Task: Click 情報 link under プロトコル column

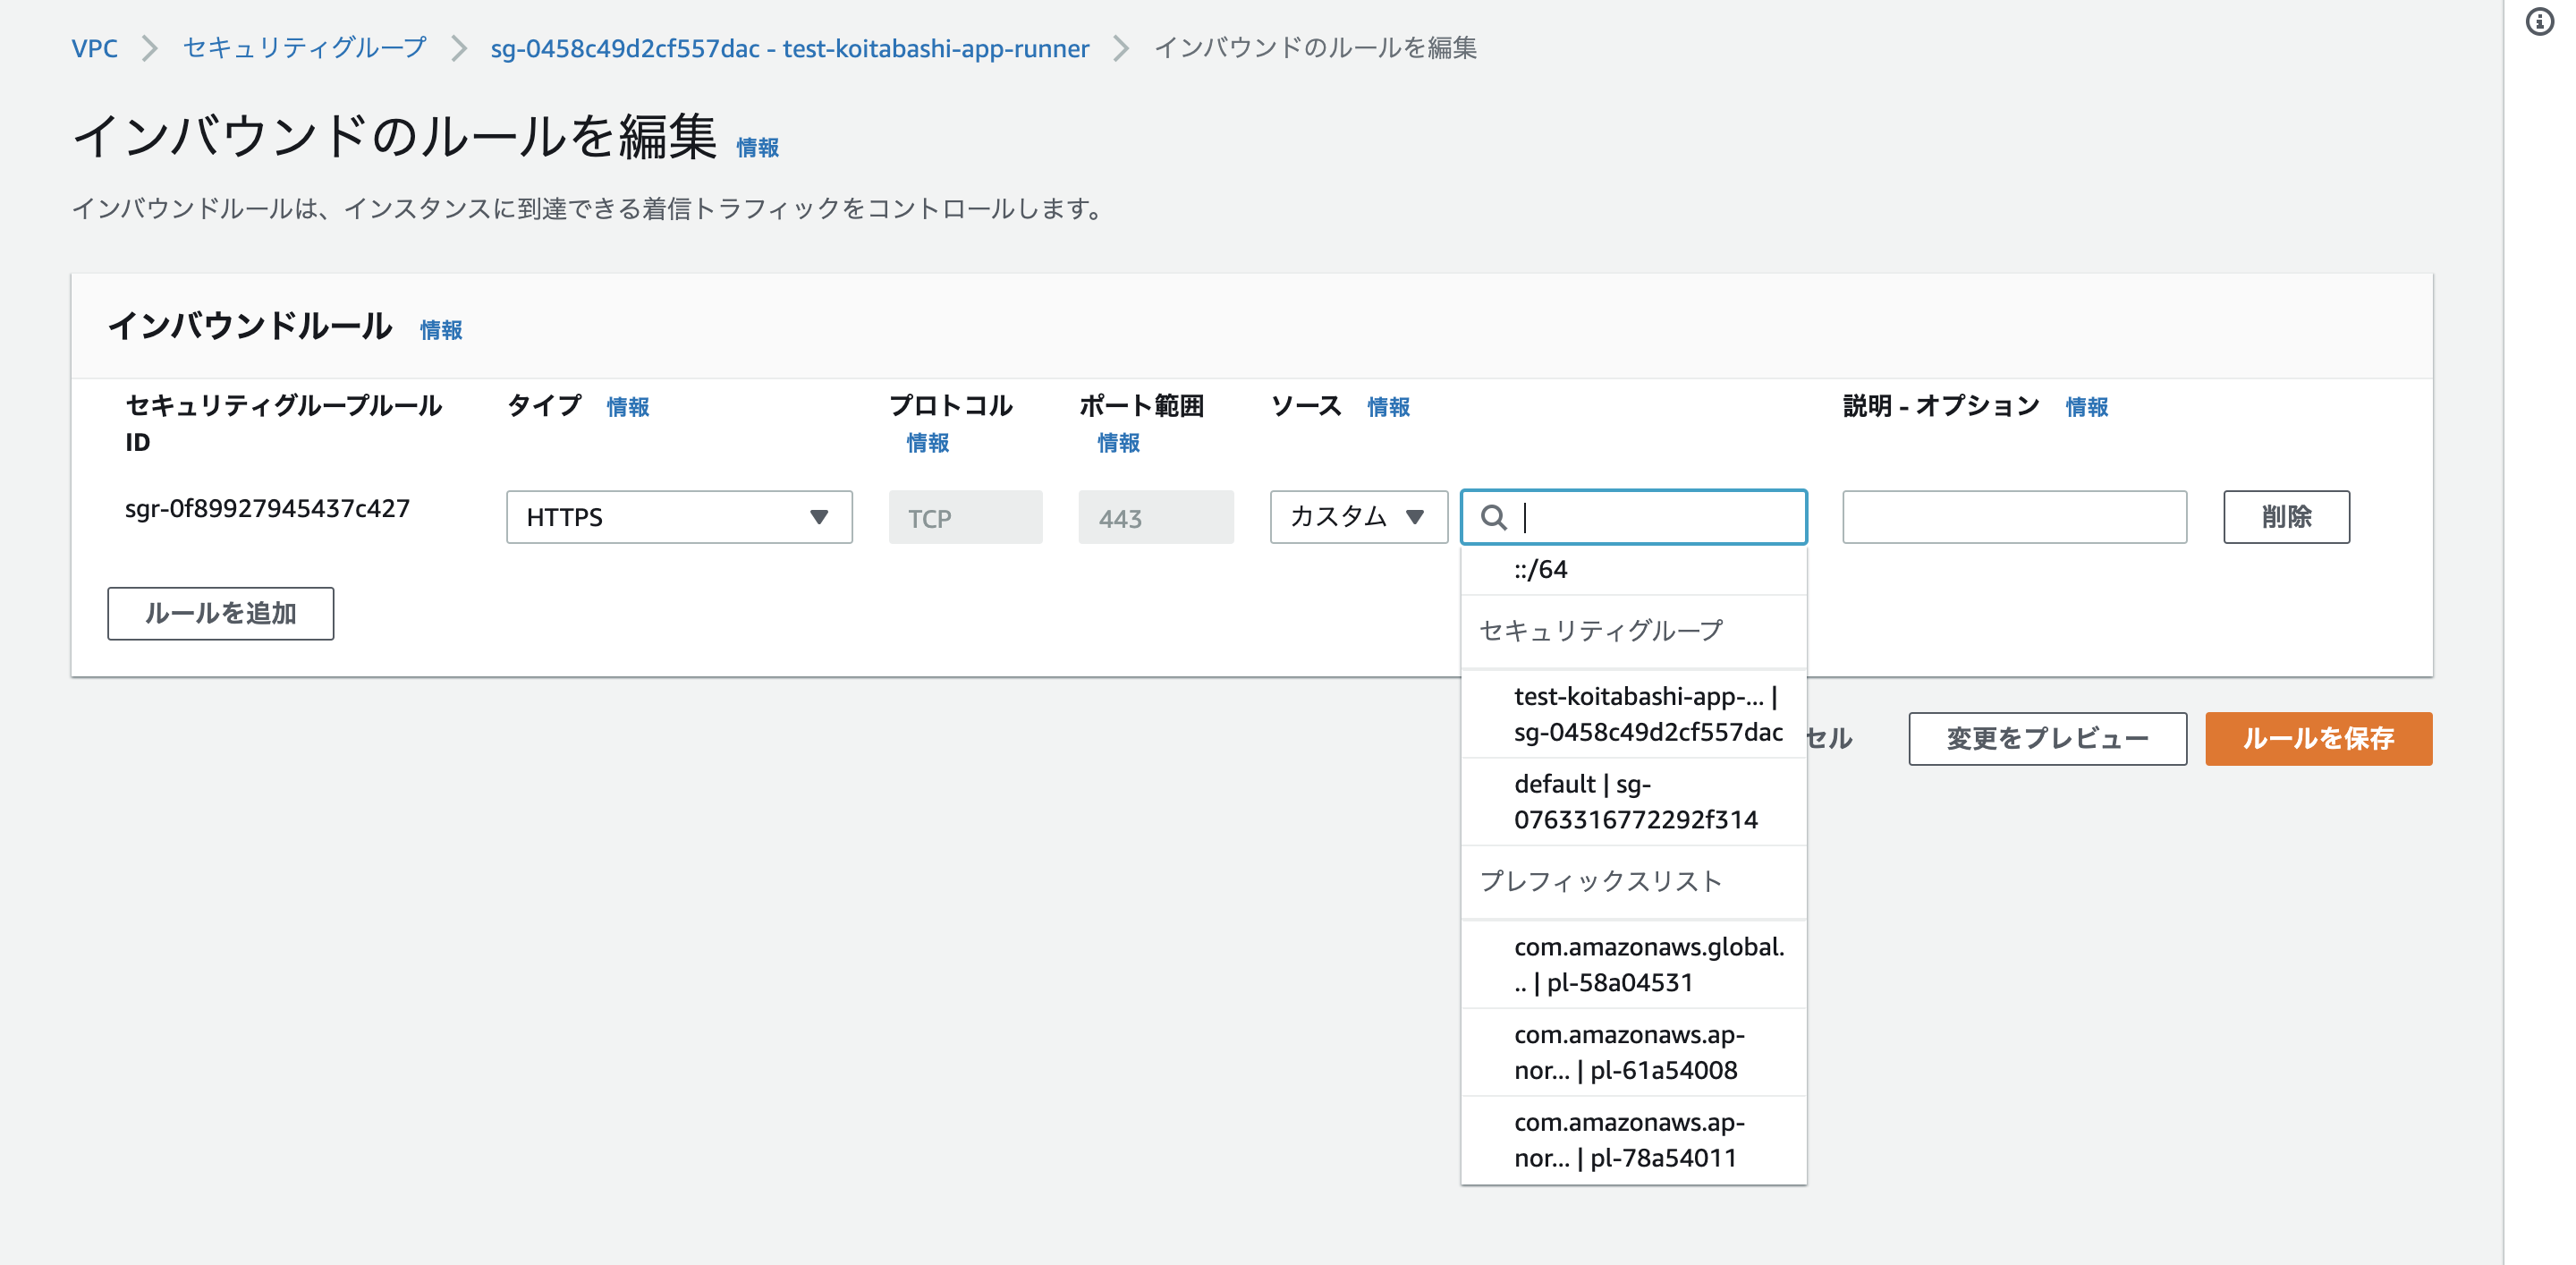Action: click(x=928, y=443)
